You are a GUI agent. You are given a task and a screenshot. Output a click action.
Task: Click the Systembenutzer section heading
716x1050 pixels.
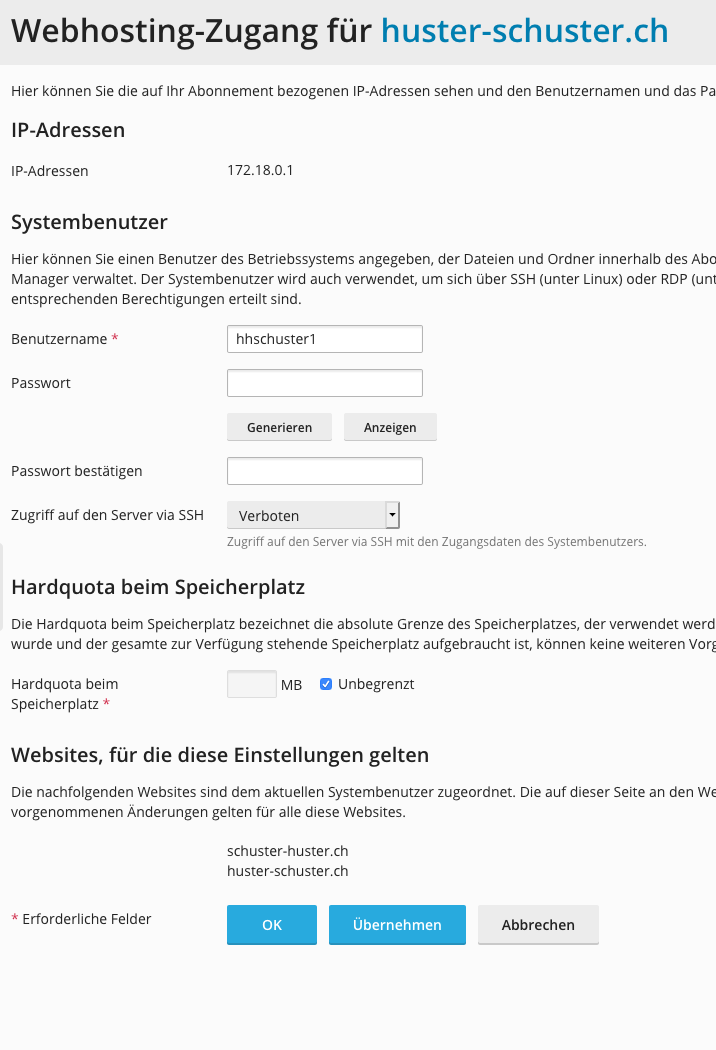89,222
